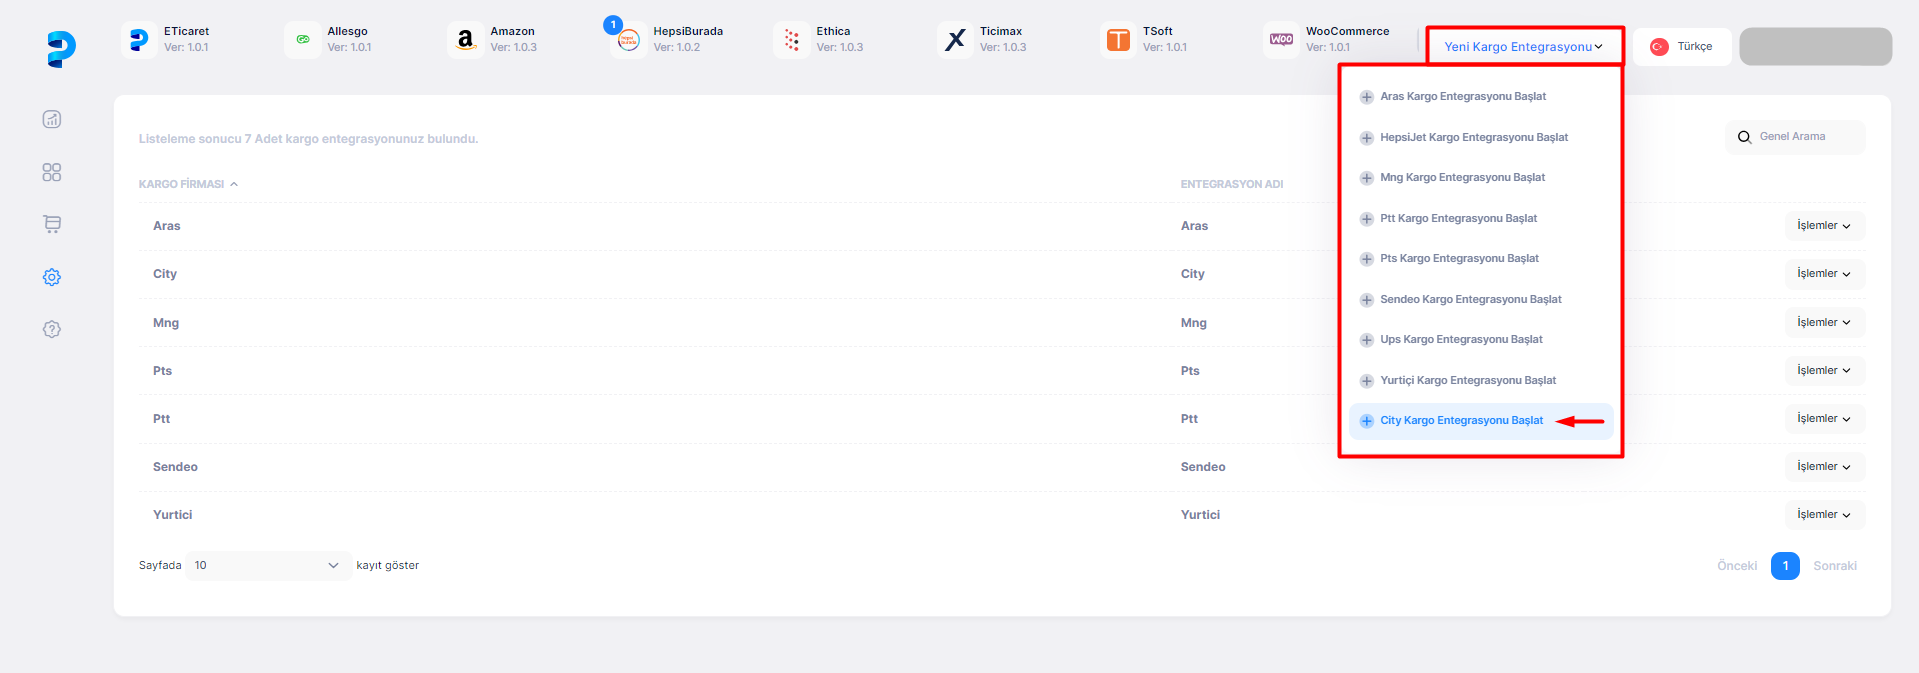Open İşlemler dropdown for Pts row
Image resolution: width=1919 pixels, height=673 pixels.
point(1824,371)
